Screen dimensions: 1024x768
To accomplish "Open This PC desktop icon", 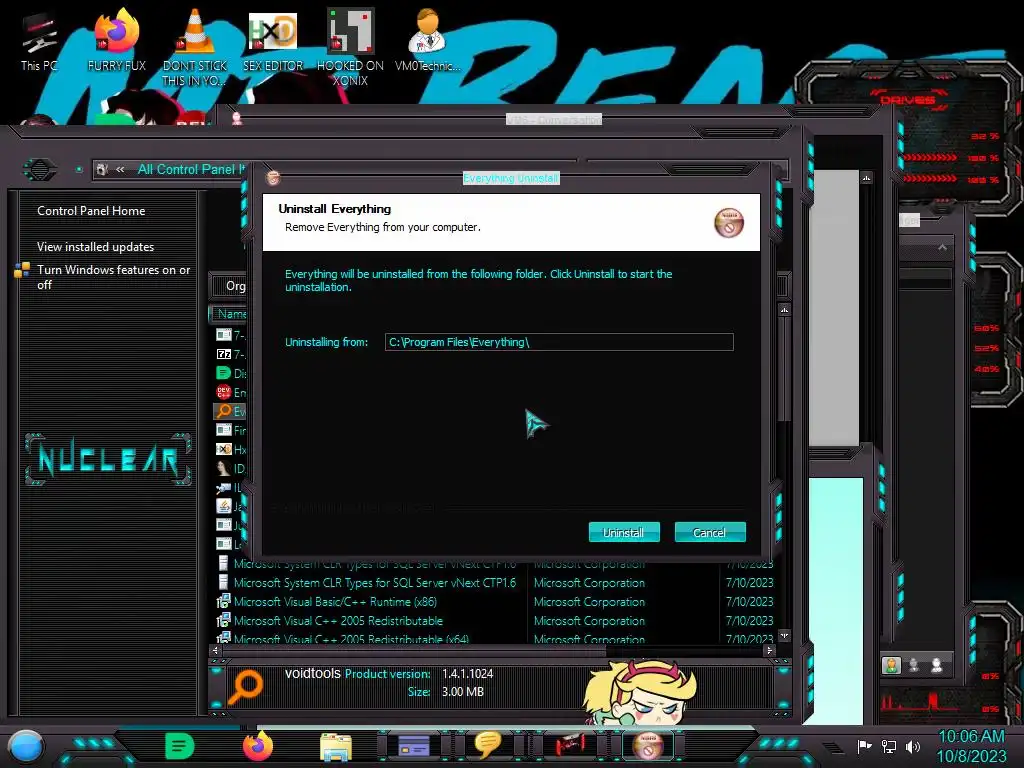I will (x=39, y=42).
